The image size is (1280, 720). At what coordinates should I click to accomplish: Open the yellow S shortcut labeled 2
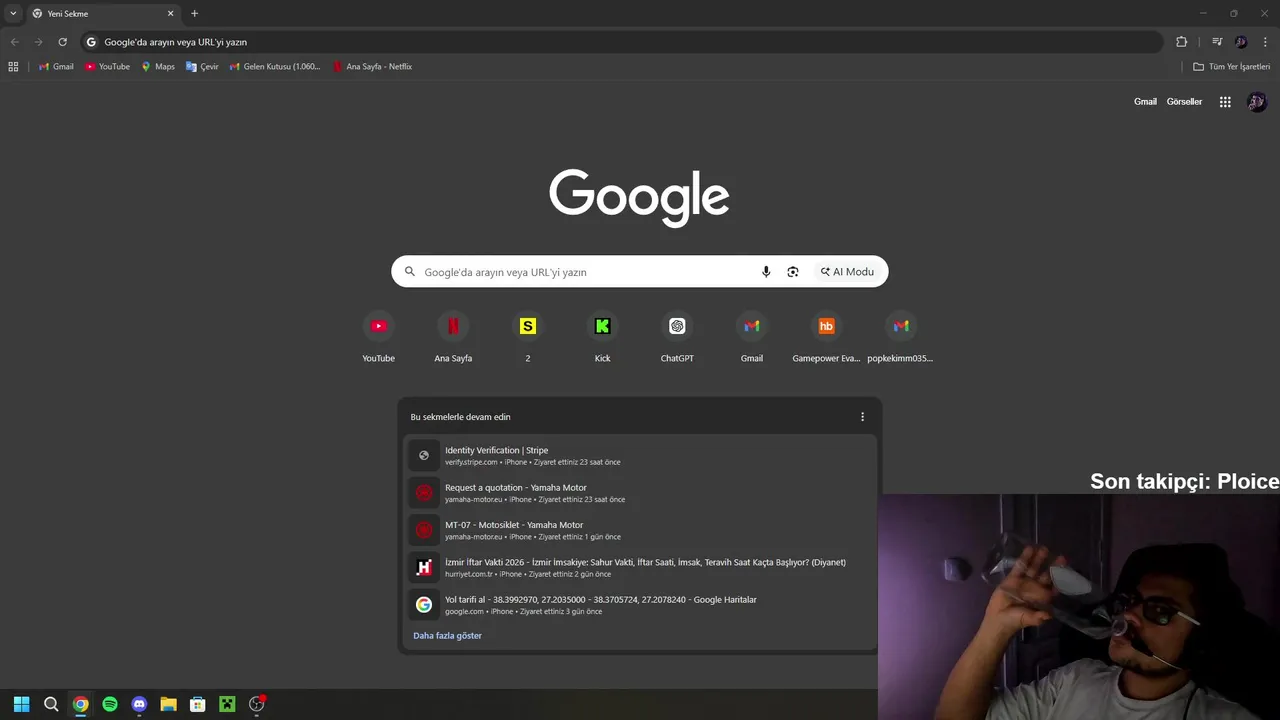point(528,337)
